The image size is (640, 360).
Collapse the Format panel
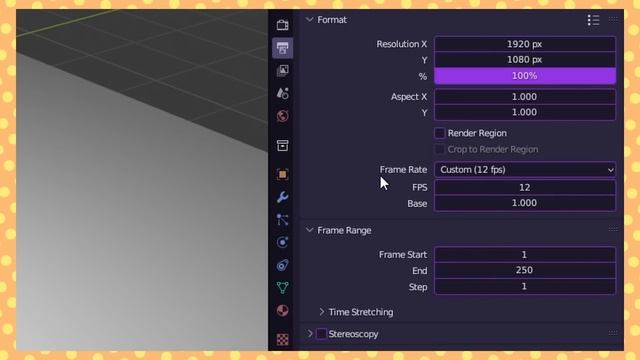[310, 20]
